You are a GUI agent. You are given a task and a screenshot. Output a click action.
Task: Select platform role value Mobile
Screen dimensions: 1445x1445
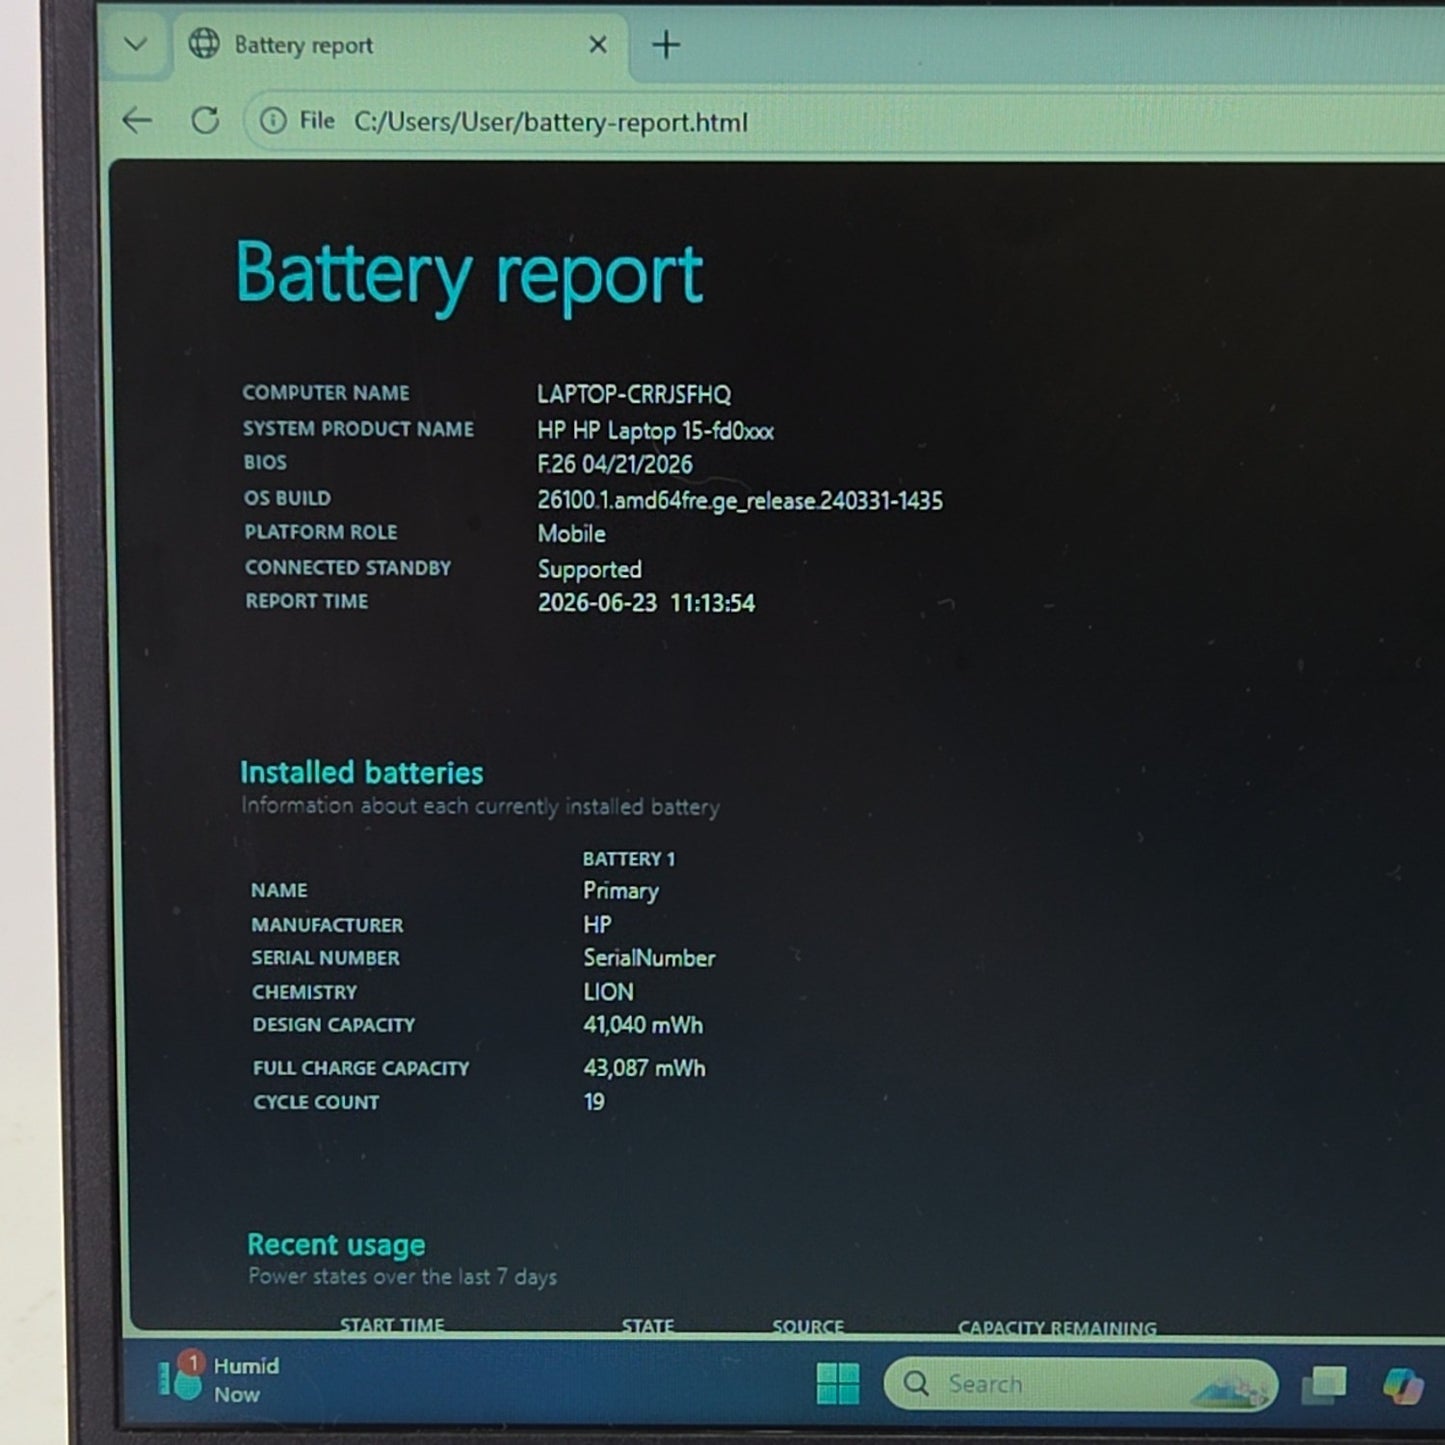[572, 534]
